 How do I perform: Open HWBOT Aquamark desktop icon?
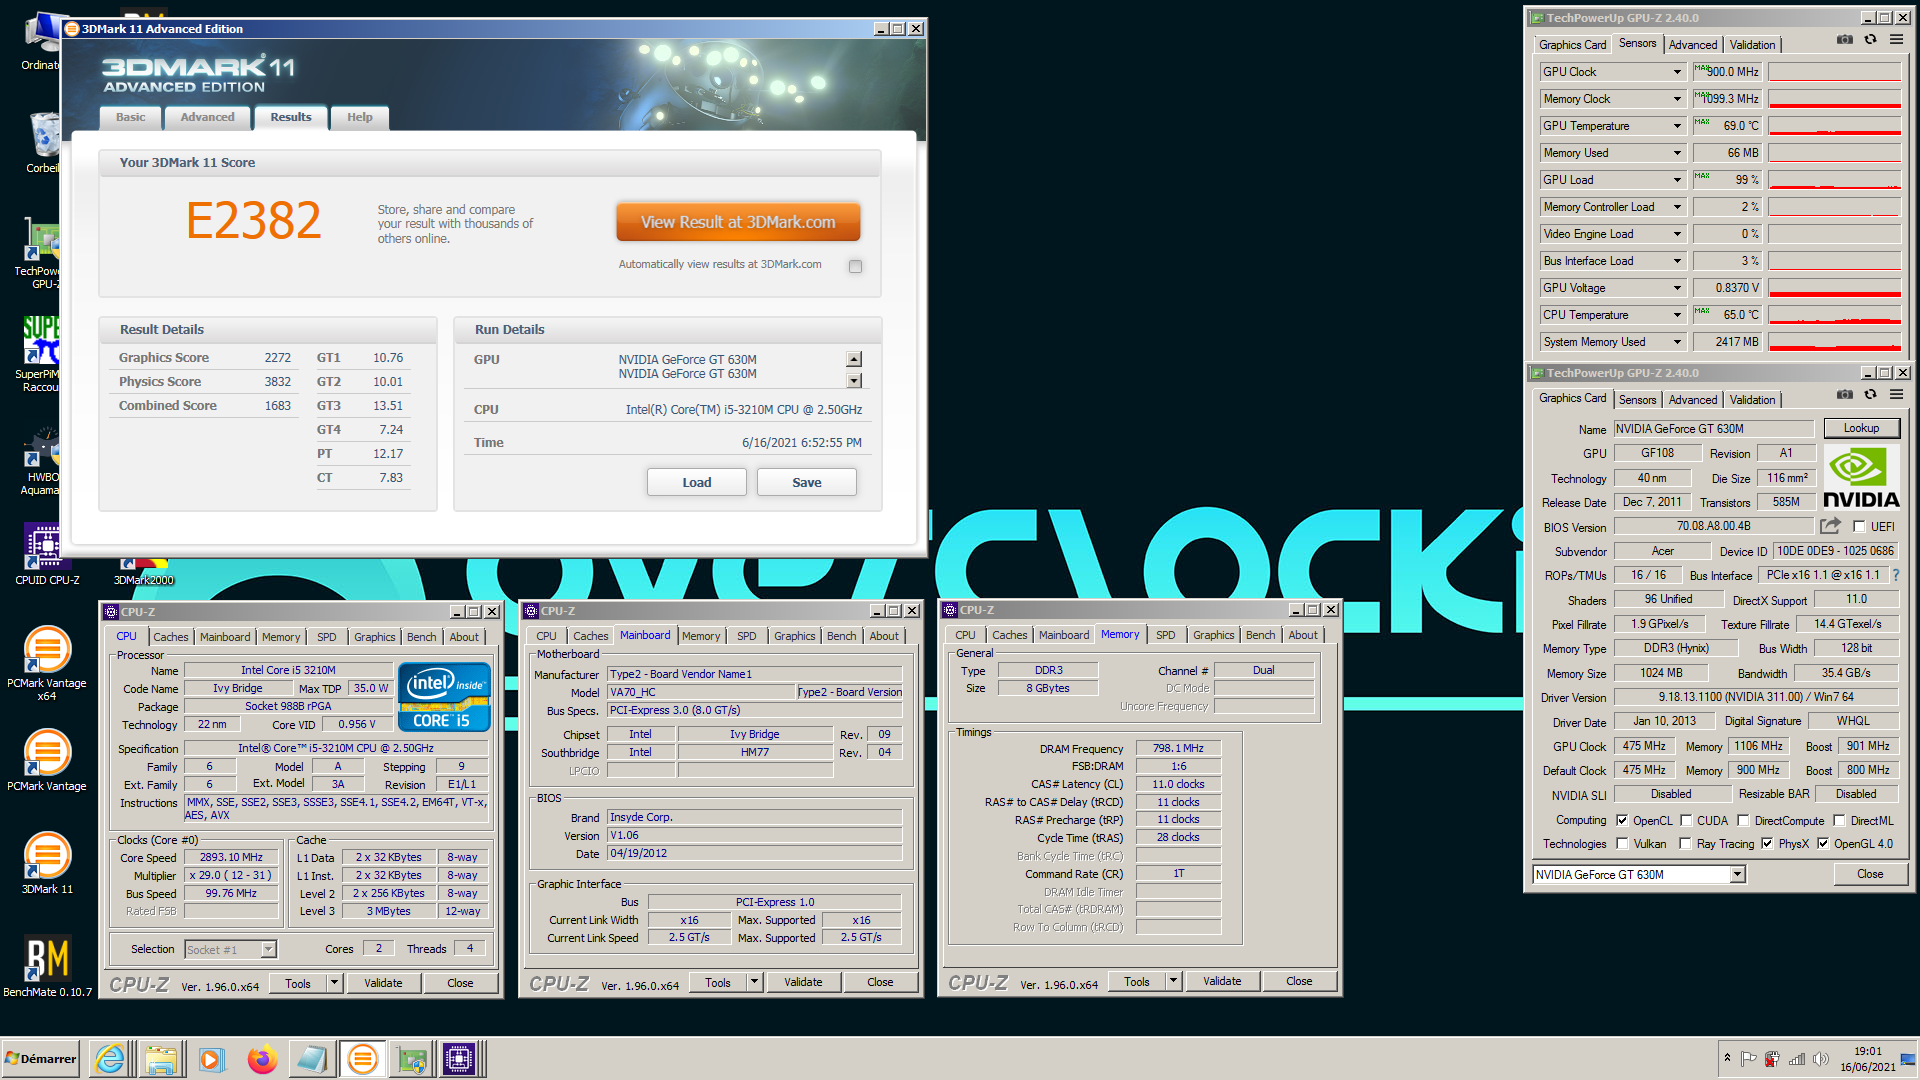tap(42, 462)
